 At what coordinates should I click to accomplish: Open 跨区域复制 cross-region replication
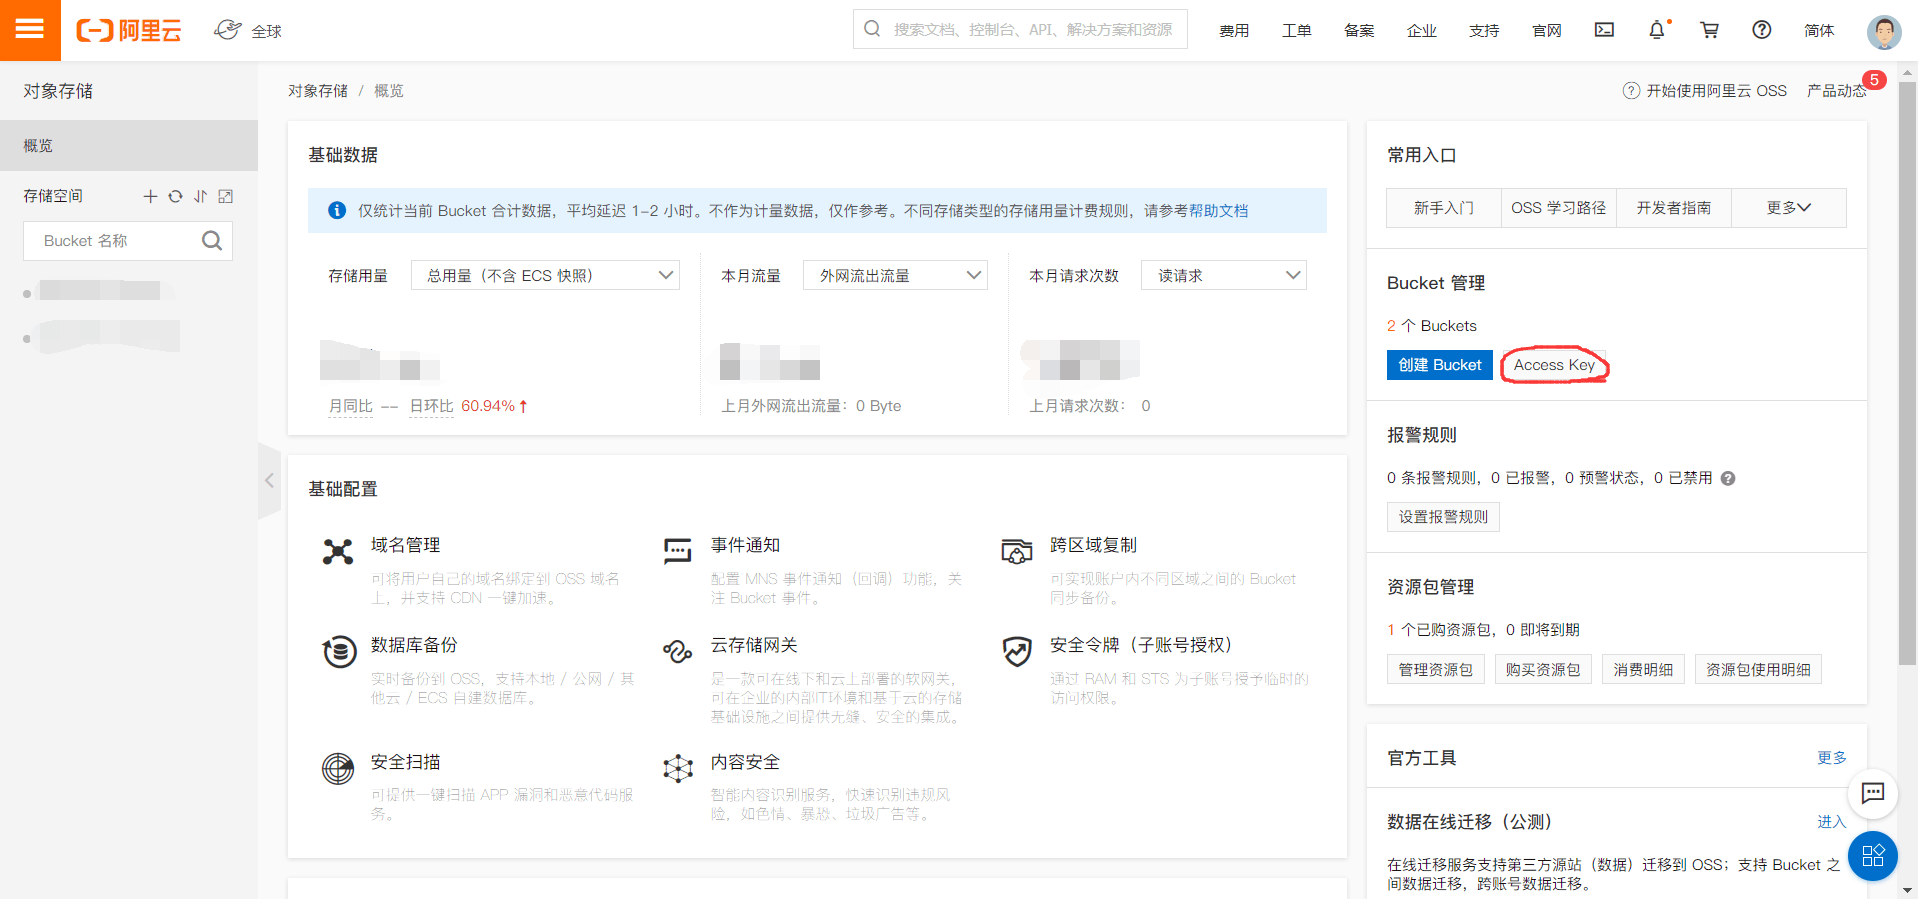click(1093, 545)
